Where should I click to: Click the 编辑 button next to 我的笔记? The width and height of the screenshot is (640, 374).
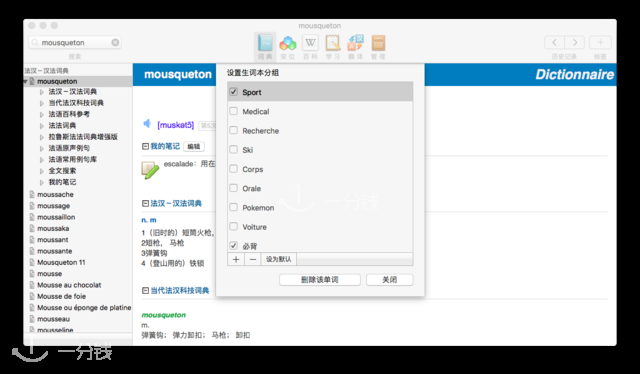coord(194,147)
